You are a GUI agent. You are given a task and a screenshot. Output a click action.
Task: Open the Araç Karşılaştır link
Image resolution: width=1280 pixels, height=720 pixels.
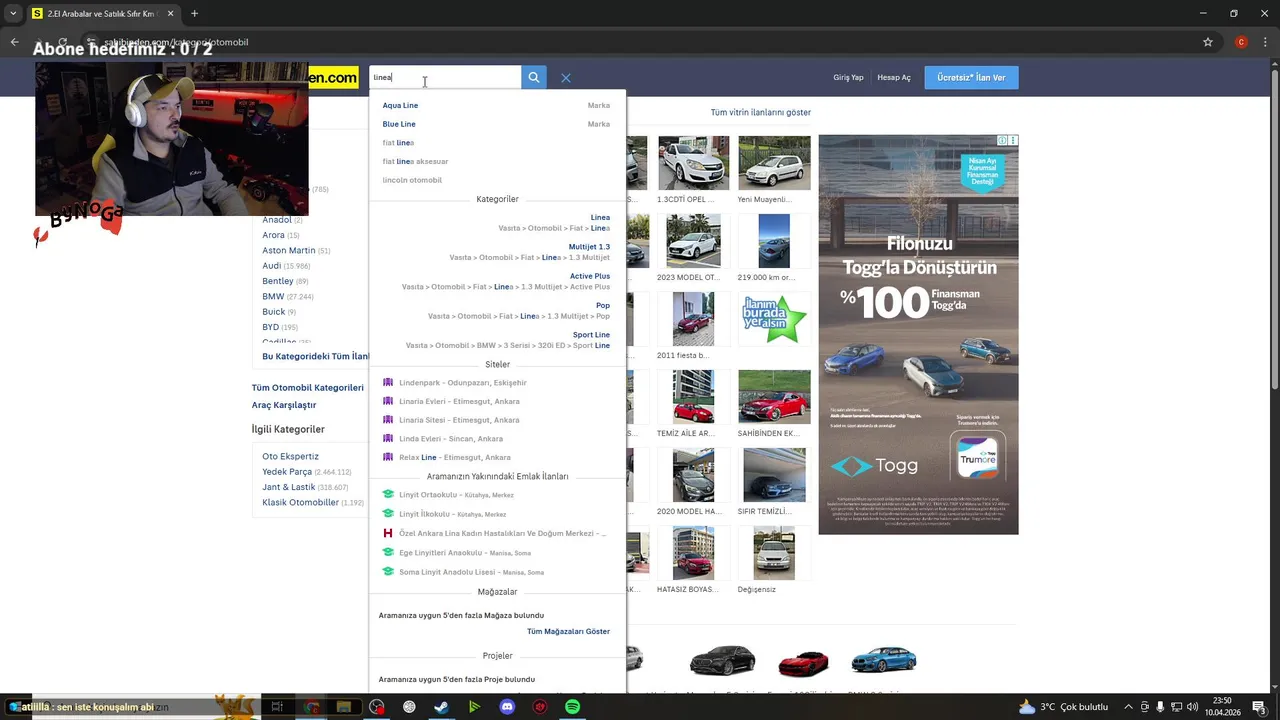pos(284,405)
